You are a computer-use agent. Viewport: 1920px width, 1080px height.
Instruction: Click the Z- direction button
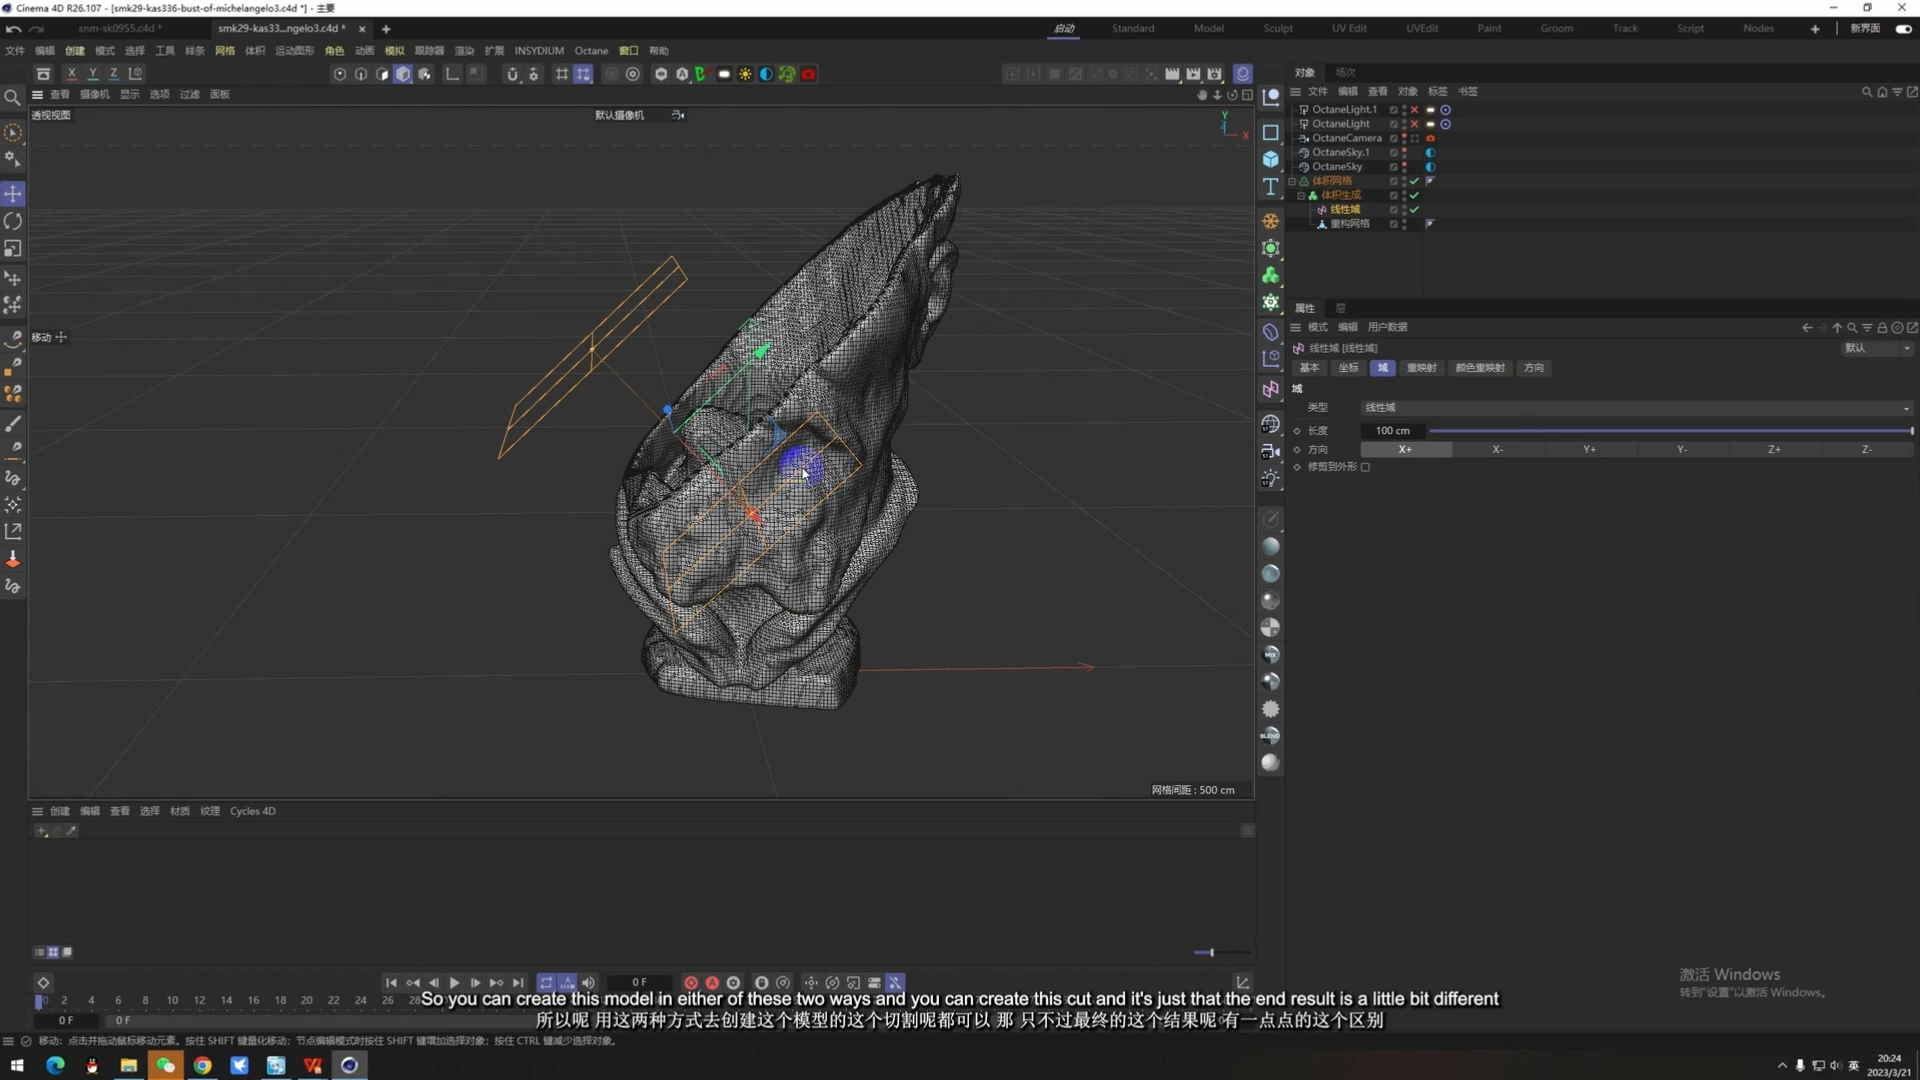(1867, 450)
